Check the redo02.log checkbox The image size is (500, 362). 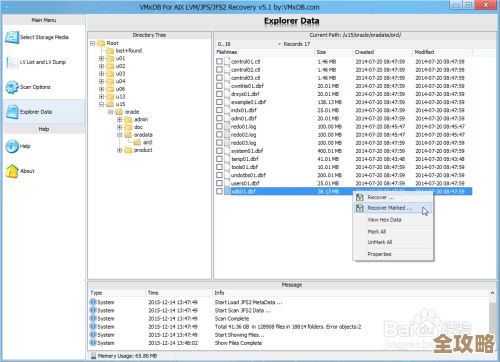[219, 135]
